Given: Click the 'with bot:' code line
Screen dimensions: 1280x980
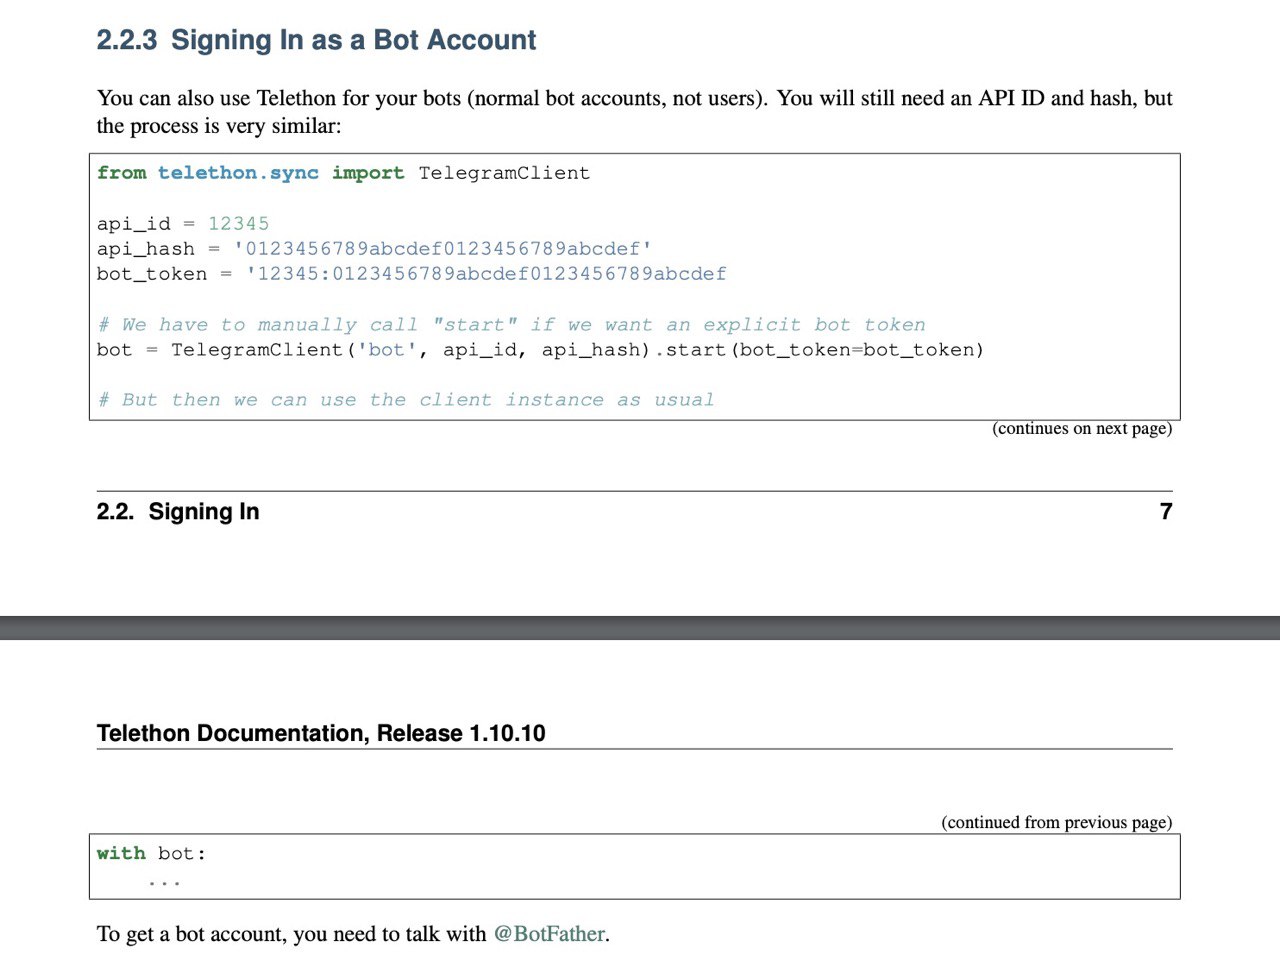Looking at the screenshot, I should pyautogui.click(x=151, y=854).
